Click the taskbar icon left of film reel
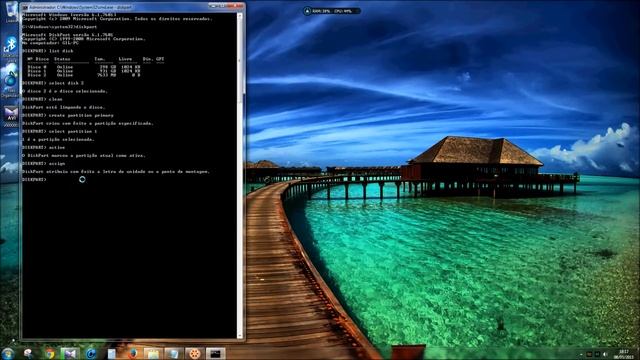This screenshot has width=640, height=360. [173, 353]
